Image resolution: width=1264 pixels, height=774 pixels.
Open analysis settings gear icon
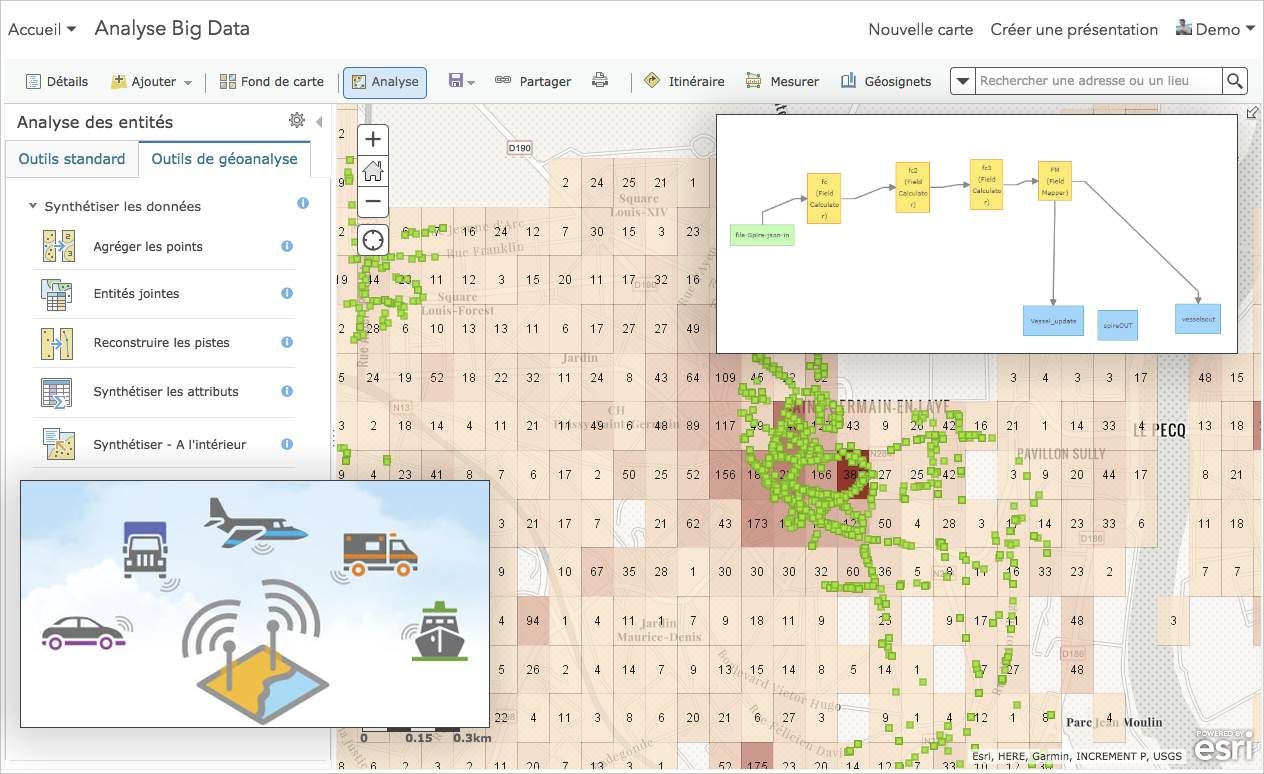296,121
